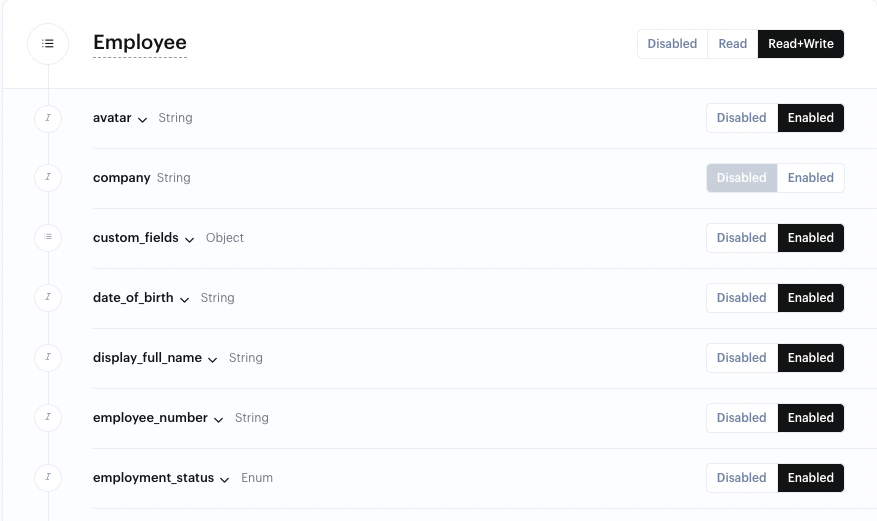Expand the employment_status chevron

(x=225, y=480)
